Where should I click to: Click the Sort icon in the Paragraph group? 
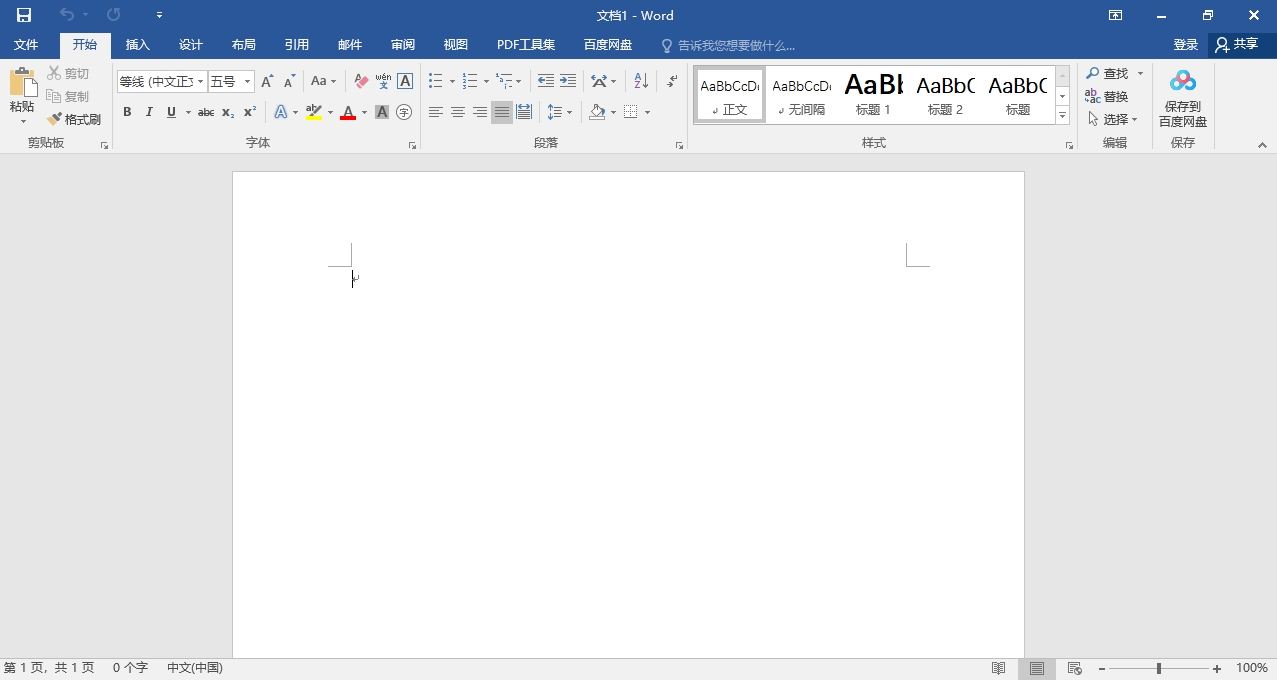click(639, 80)
